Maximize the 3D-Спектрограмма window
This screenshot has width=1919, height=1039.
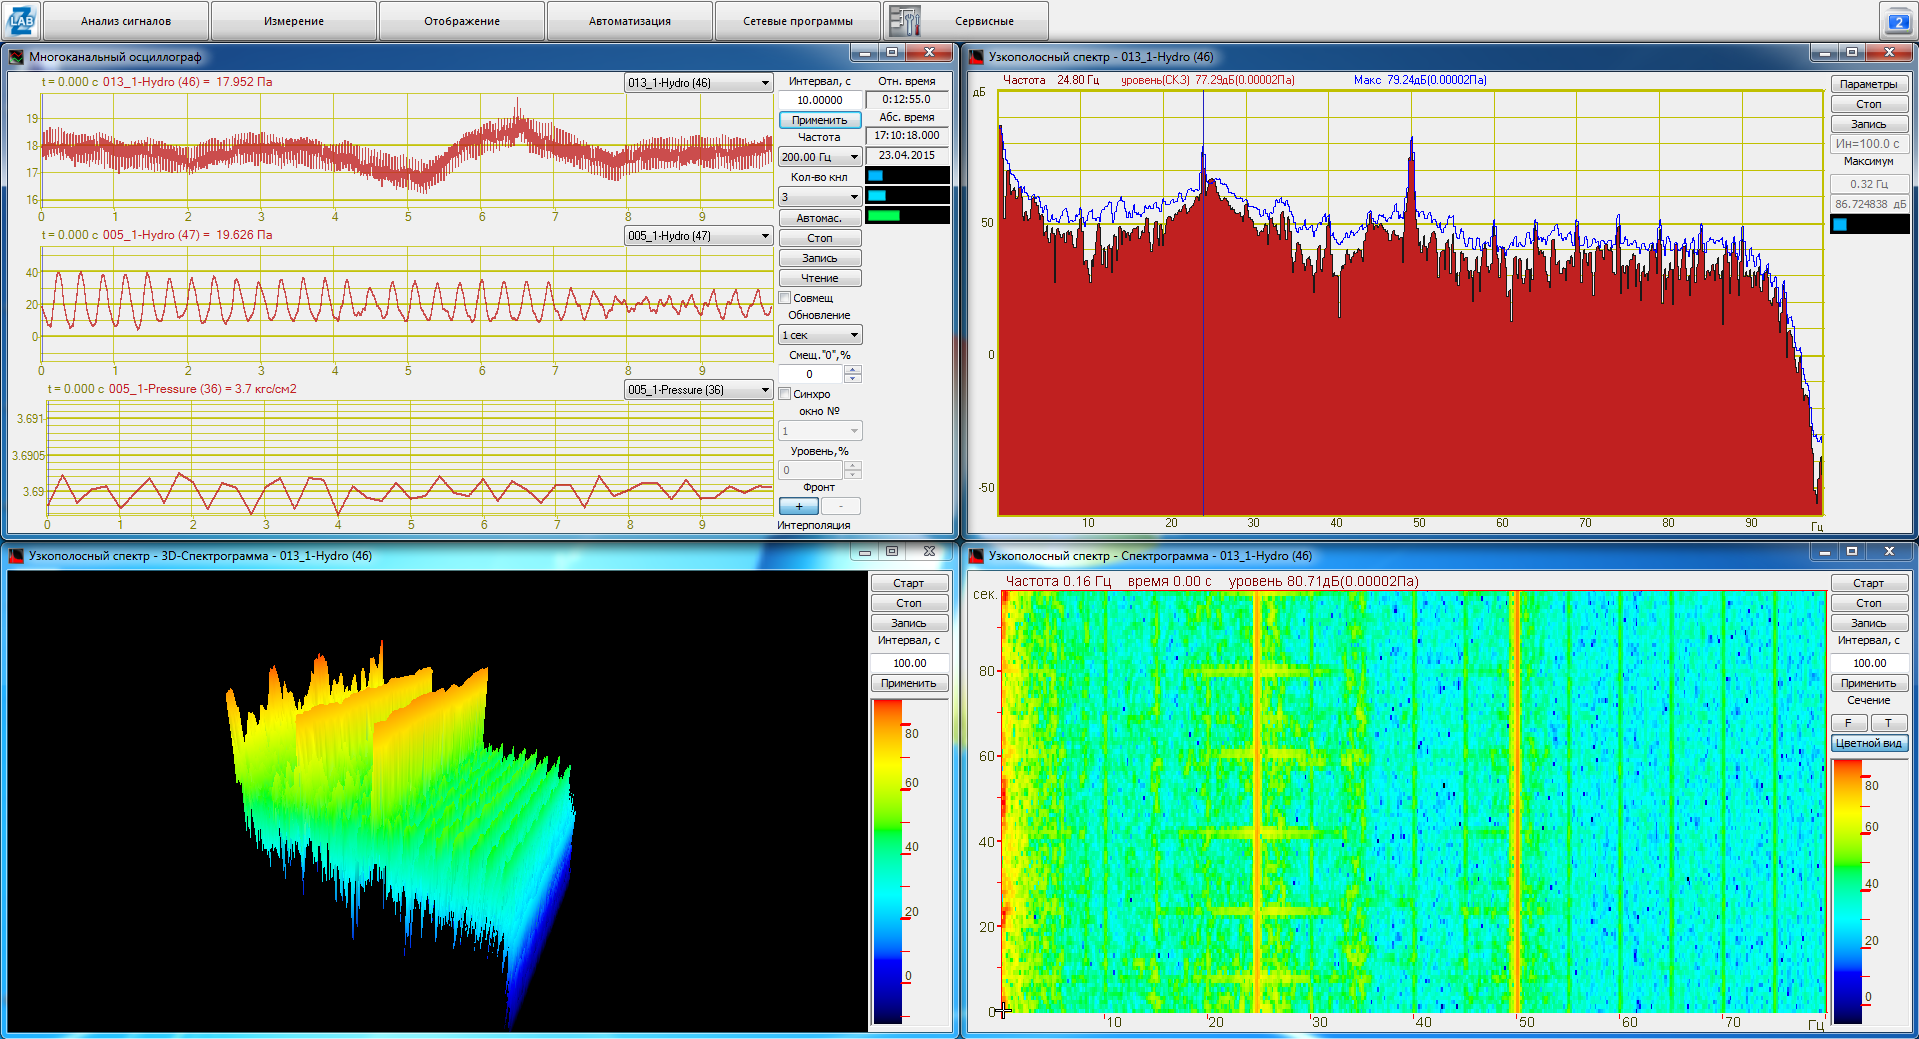[892, 551]
